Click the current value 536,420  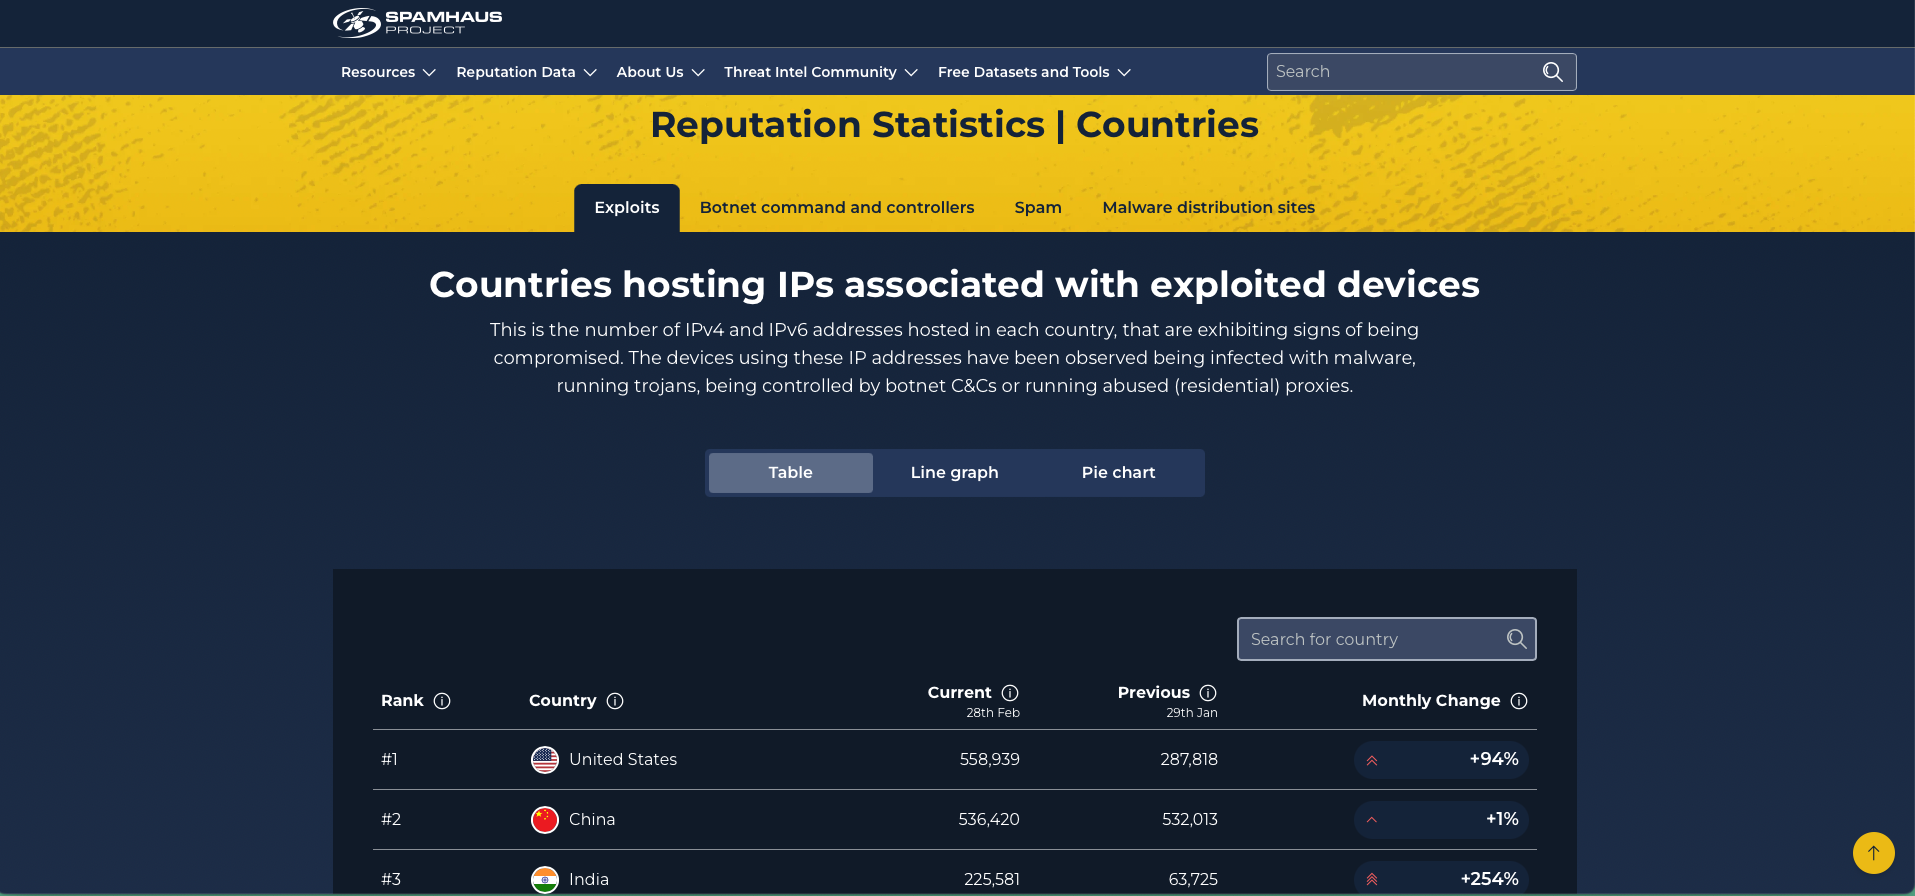[x=989, y=820]
